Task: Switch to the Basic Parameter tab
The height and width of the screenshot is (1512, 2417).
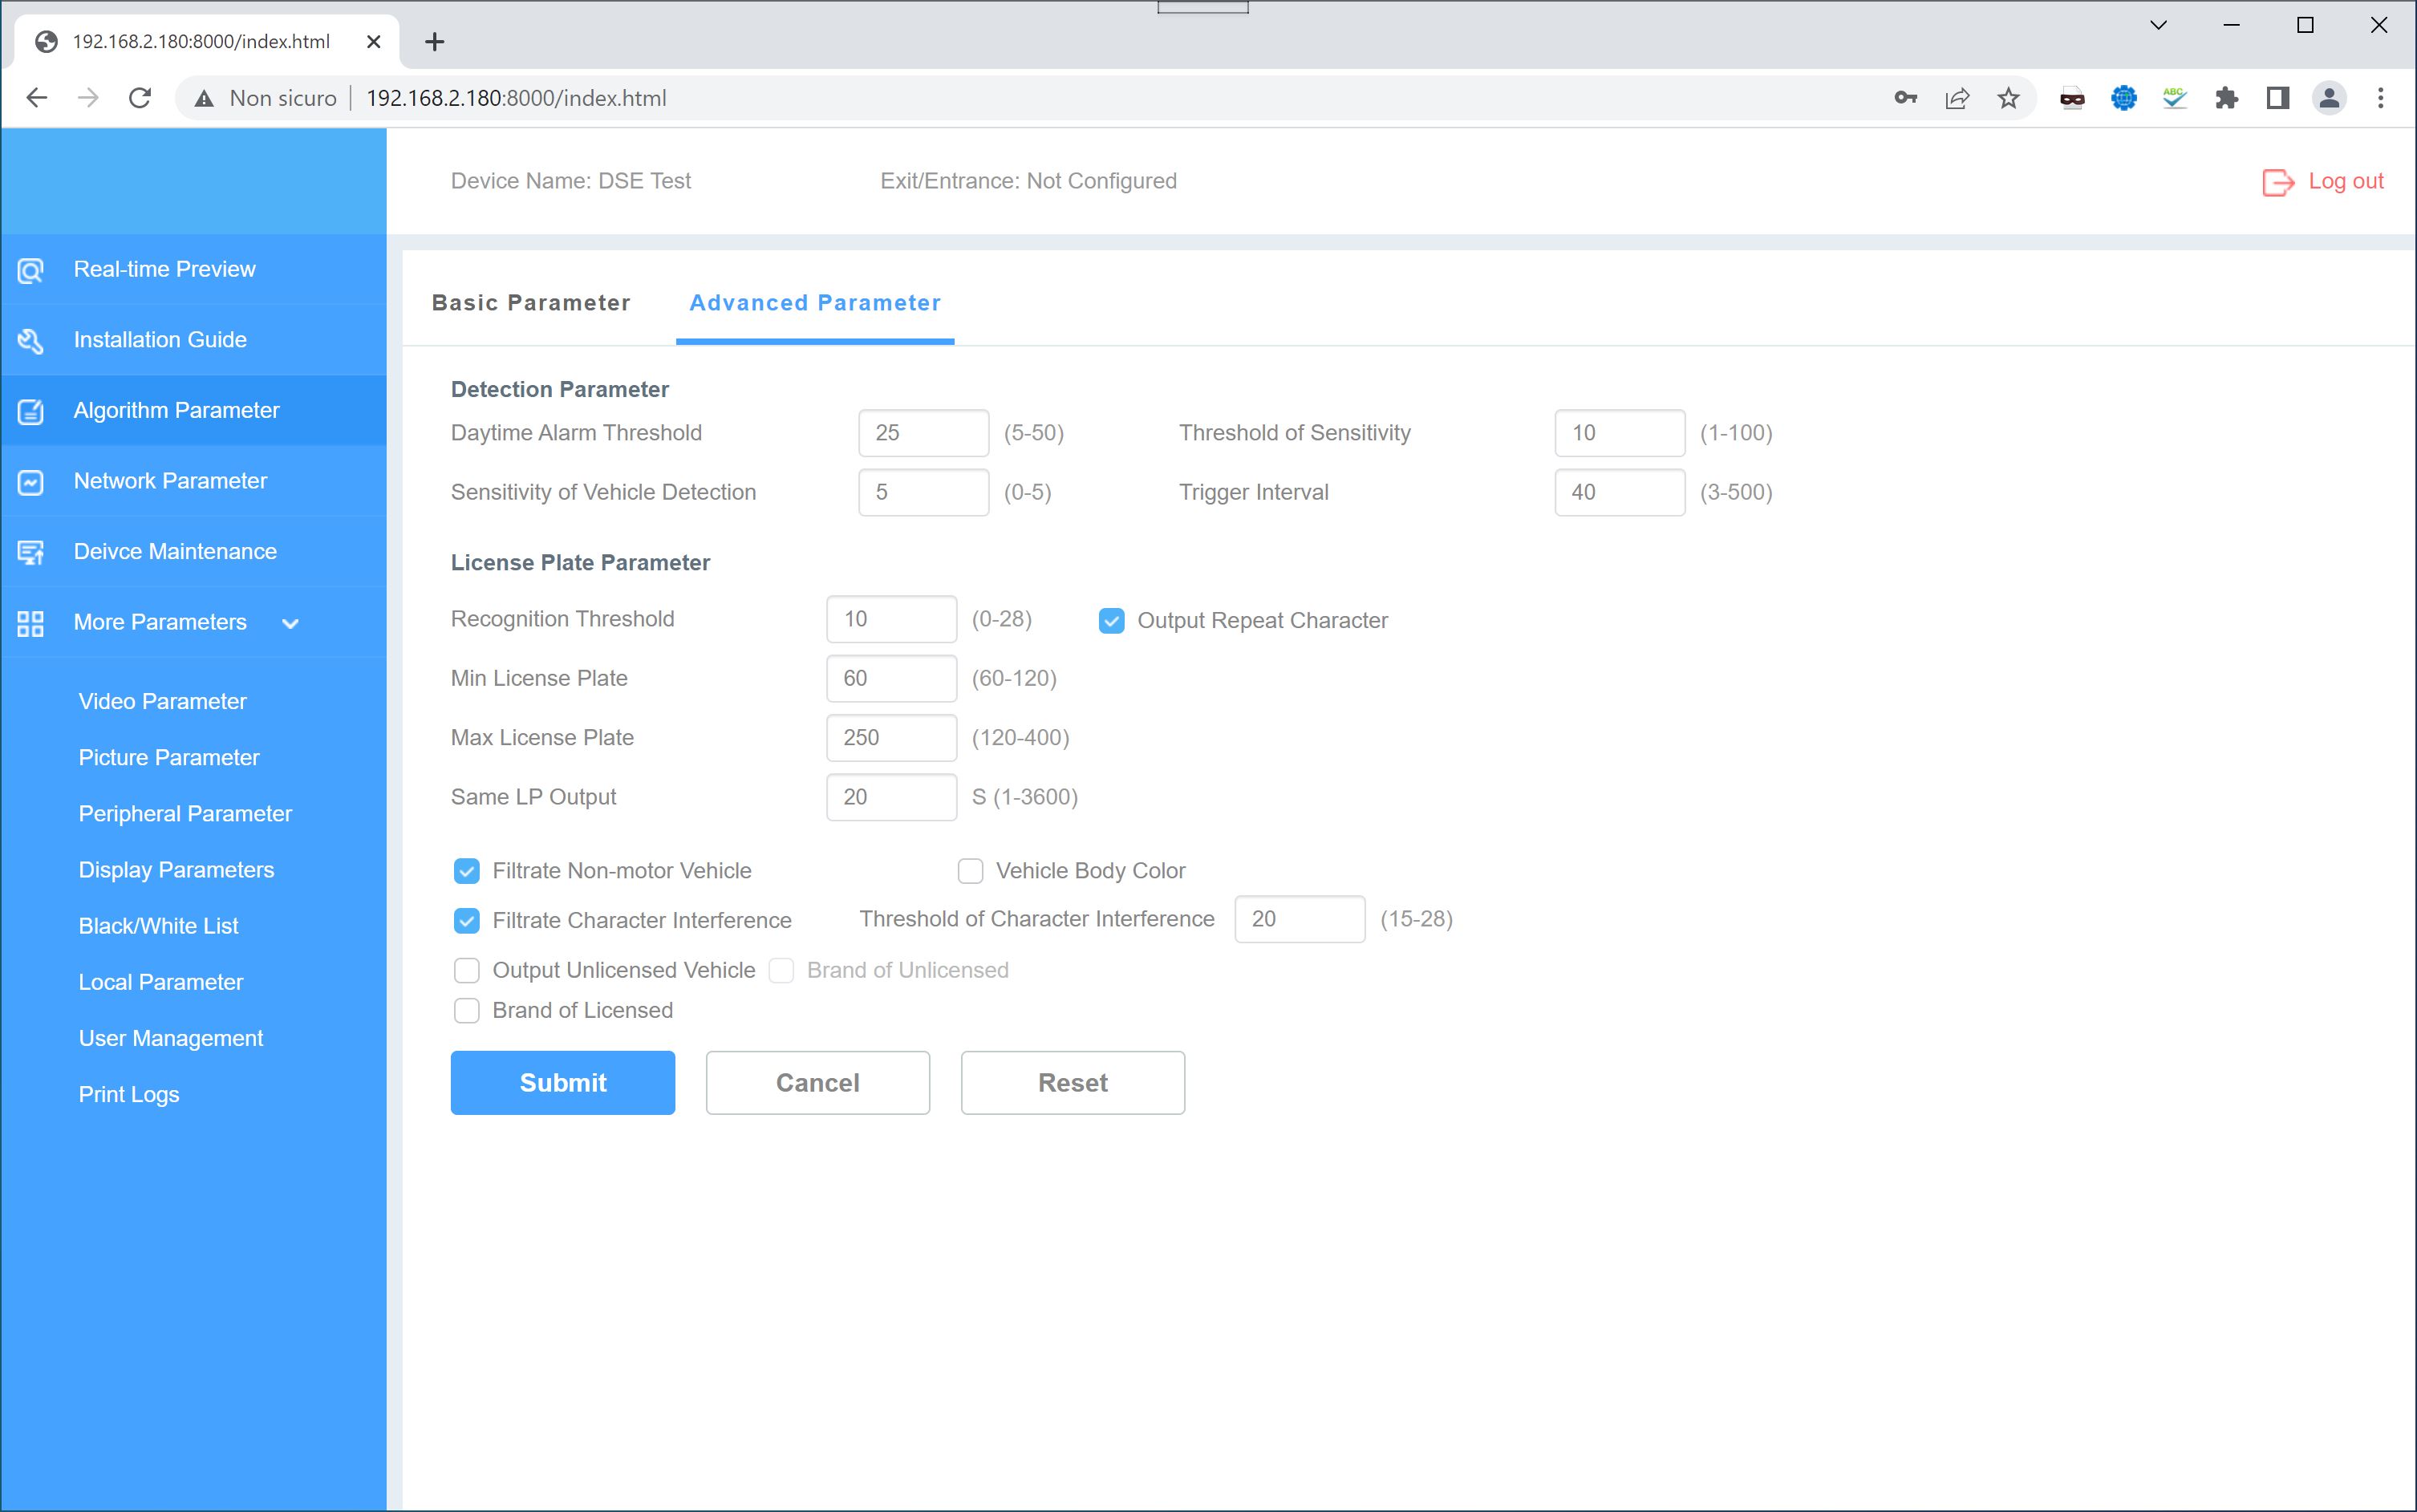Action: 531,303
